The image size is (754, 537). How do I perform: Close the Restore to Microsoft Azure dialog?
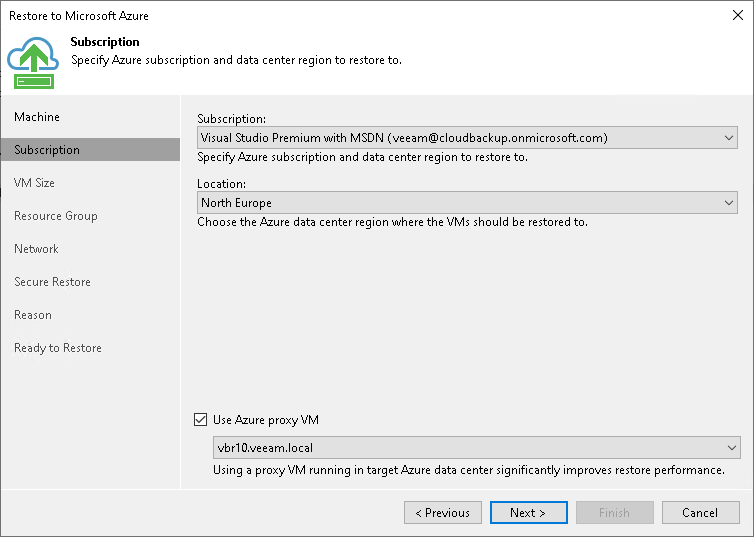click(735, 16)
